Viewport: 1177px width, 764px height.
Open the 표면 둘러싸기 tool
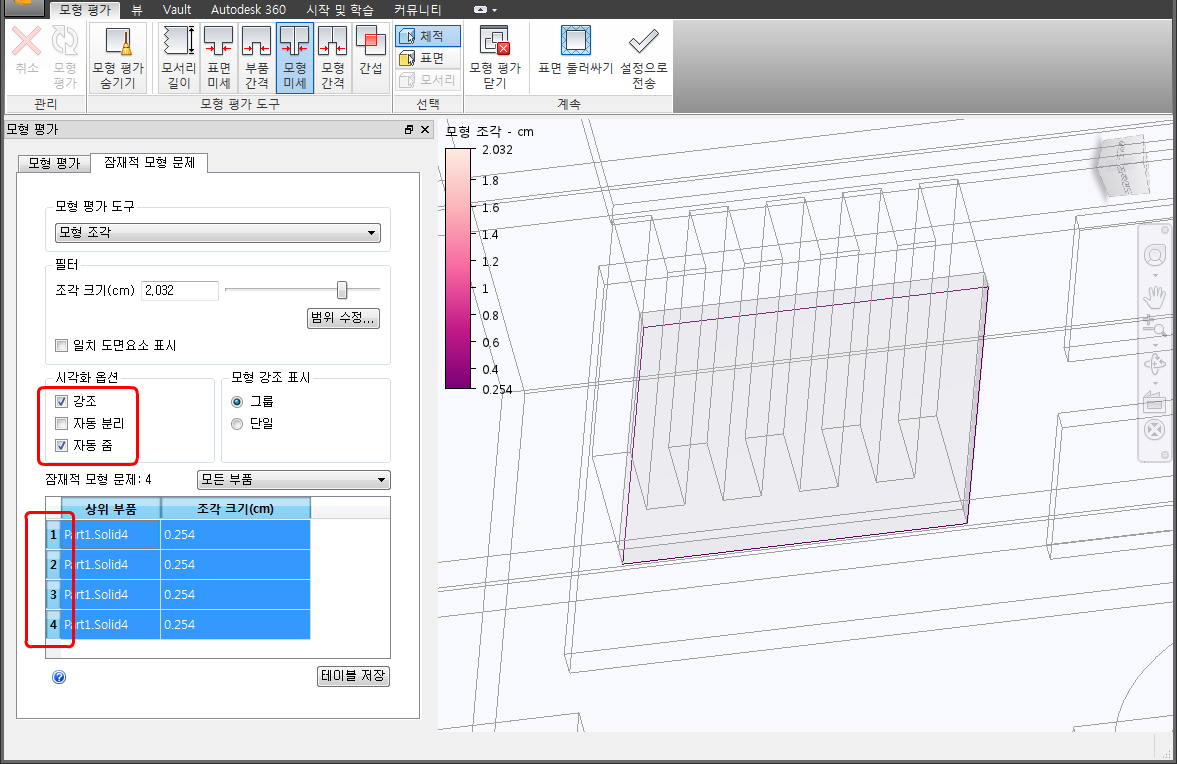pos(575,57)
